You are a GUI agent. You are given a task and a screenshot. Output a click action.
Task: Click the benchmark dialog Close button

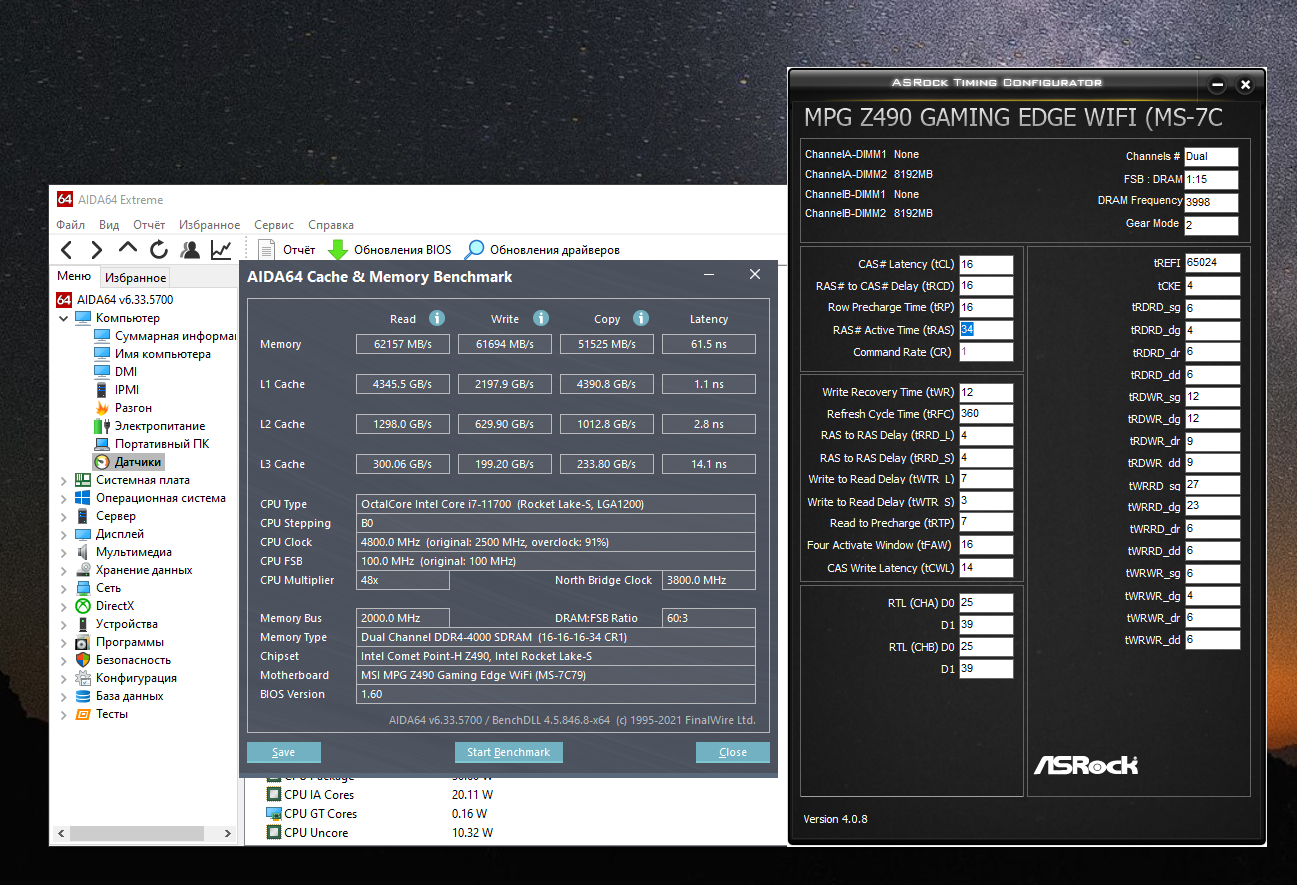click(733, 752)
